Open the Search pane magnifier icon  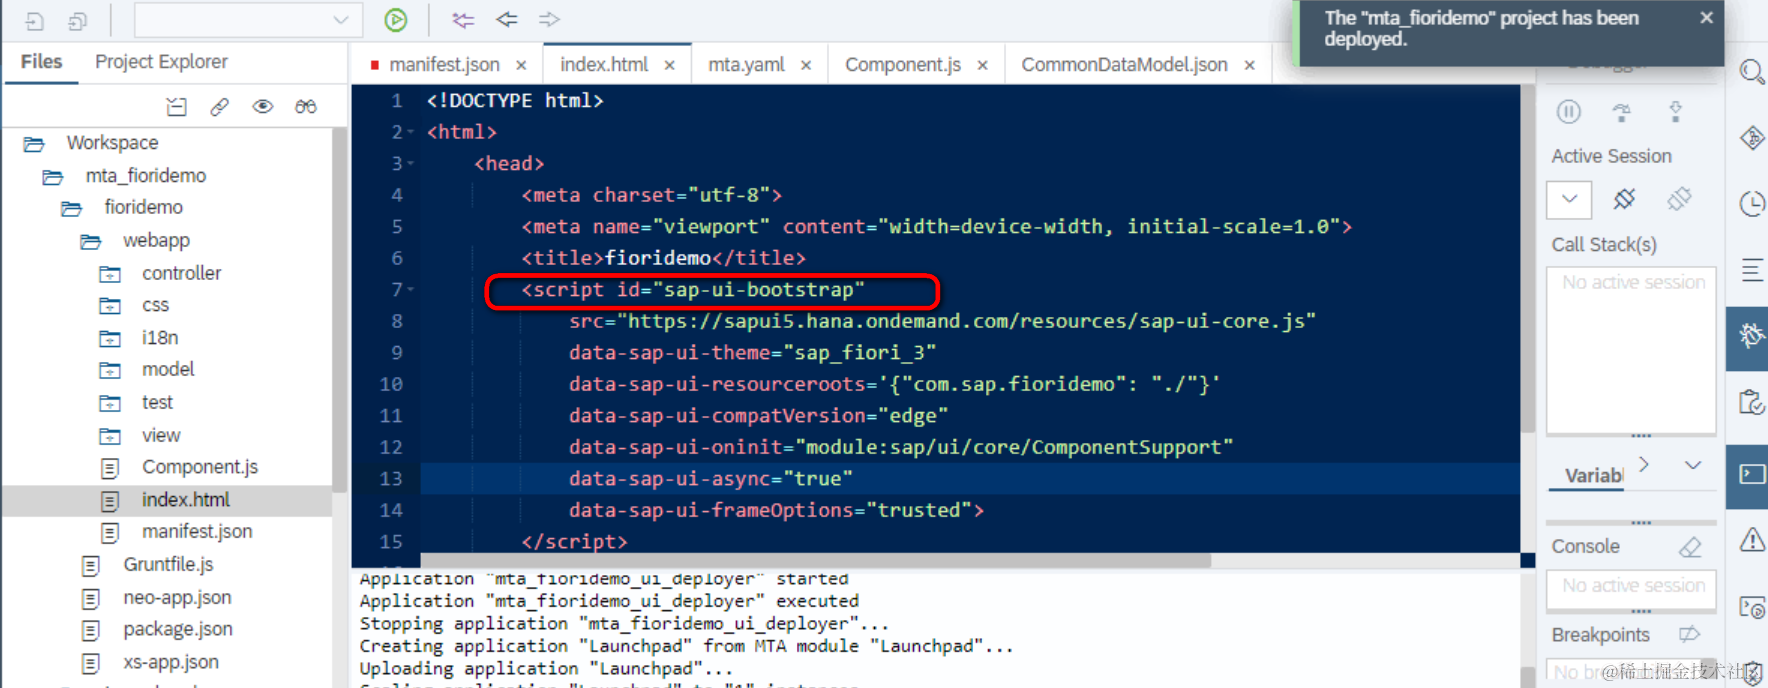(1751, 72)
